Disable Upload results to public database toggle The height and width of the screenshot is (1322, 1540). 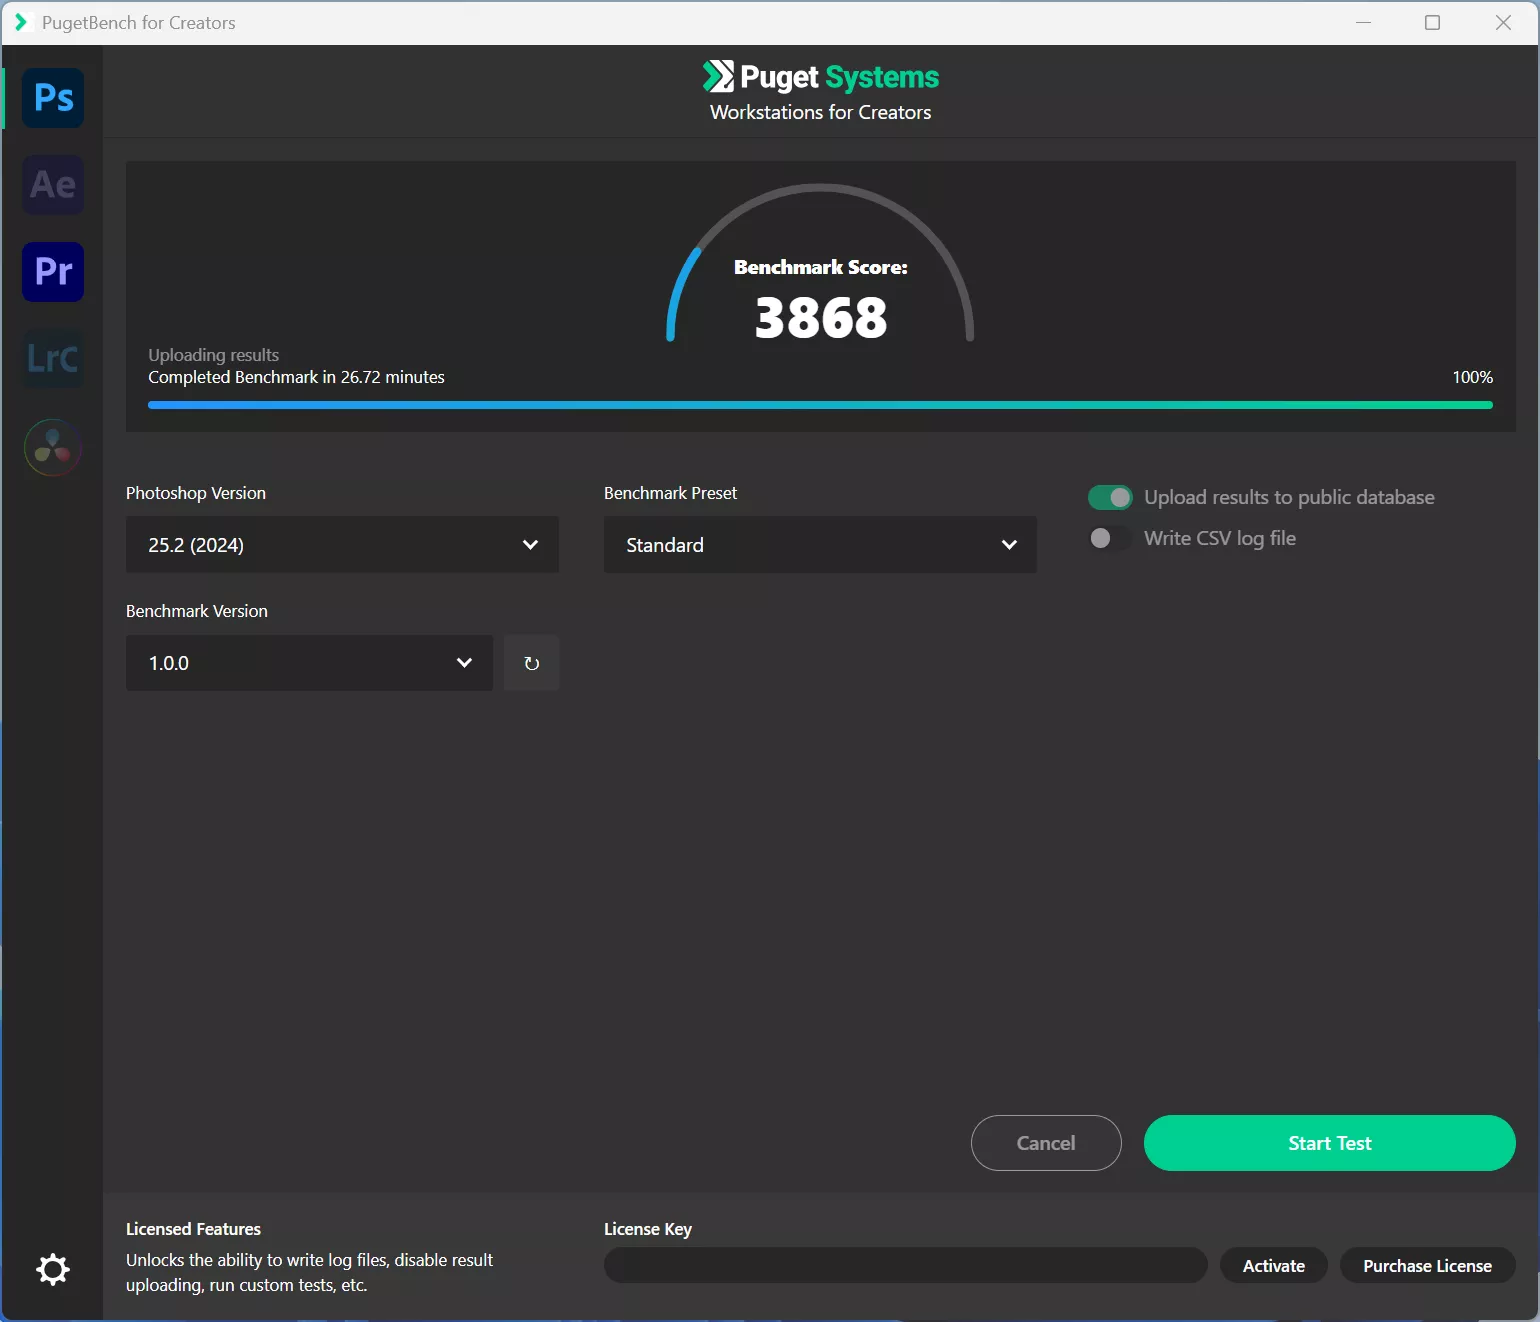pos(1110,497)
